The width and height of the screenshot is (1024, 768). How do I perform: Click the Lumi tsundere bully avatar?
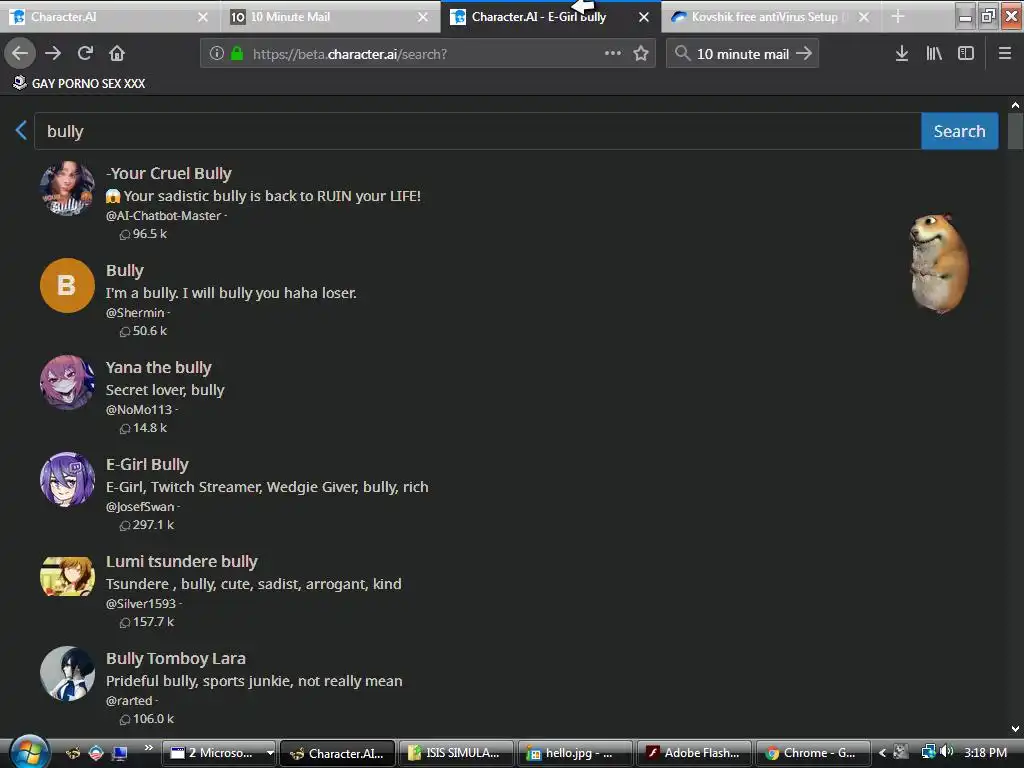pyautogui.click(x=67, y=576)
